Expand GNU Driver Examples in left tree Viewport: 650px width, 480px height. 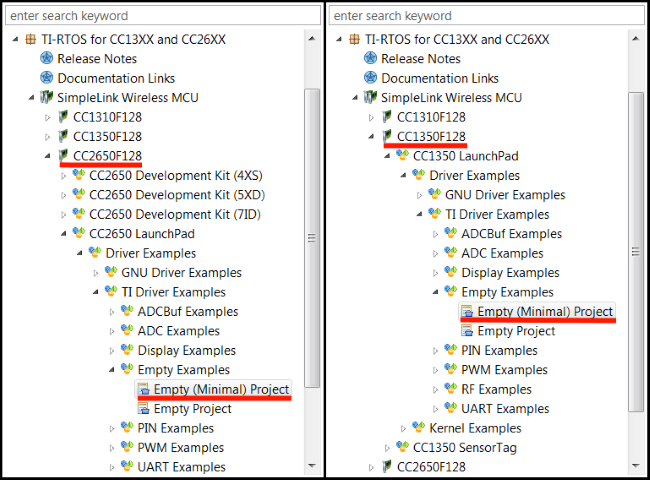click(97, 273)
